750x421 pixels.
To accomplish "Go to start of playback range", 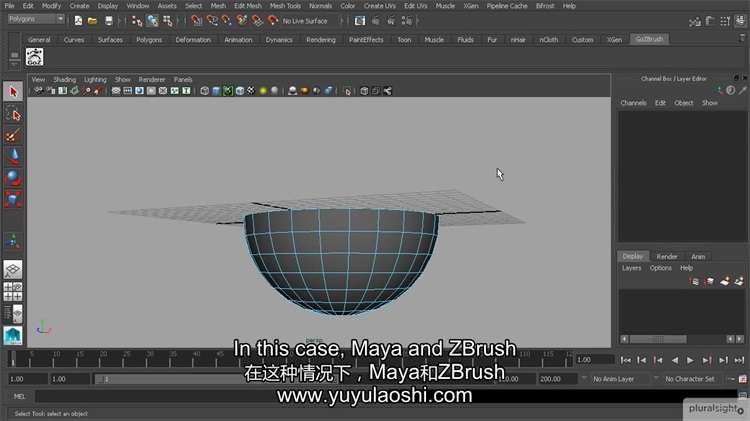I will pos(625,360).
